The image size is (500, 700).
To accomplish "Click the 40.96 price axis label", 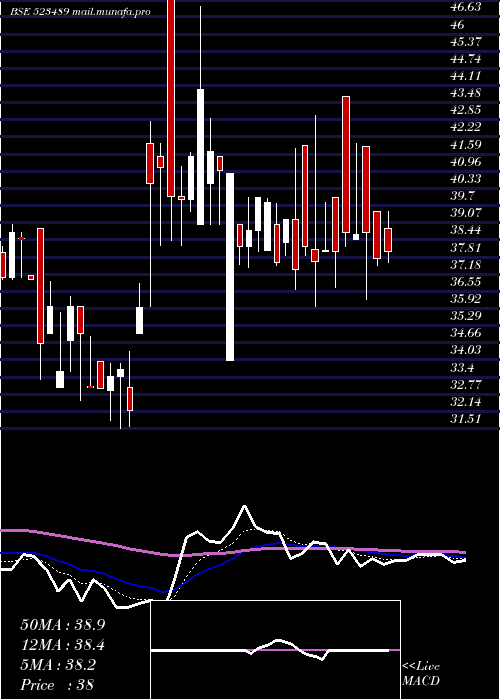I will 467,162.
